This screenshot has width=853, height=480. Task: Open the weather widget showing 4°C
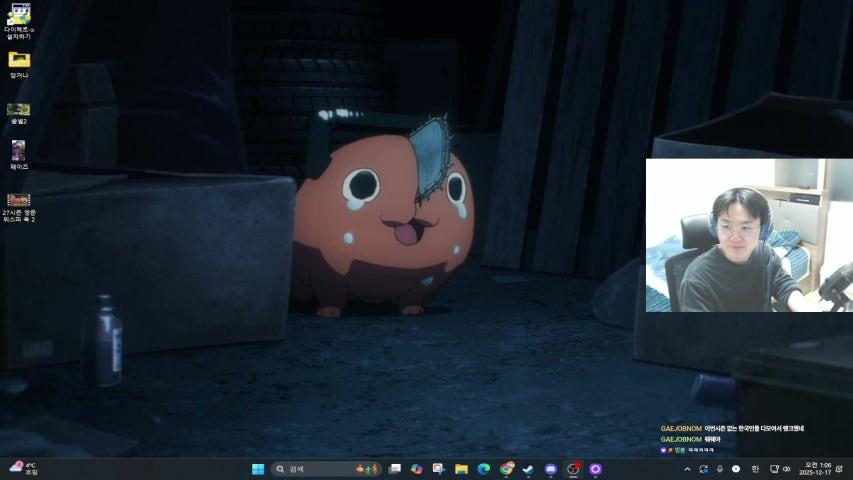23,468
